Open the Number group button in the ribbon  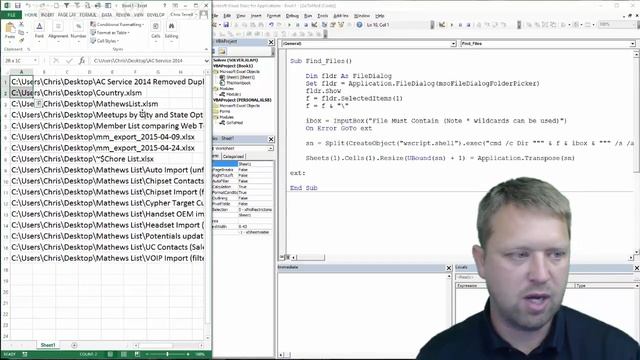[78, 30]
